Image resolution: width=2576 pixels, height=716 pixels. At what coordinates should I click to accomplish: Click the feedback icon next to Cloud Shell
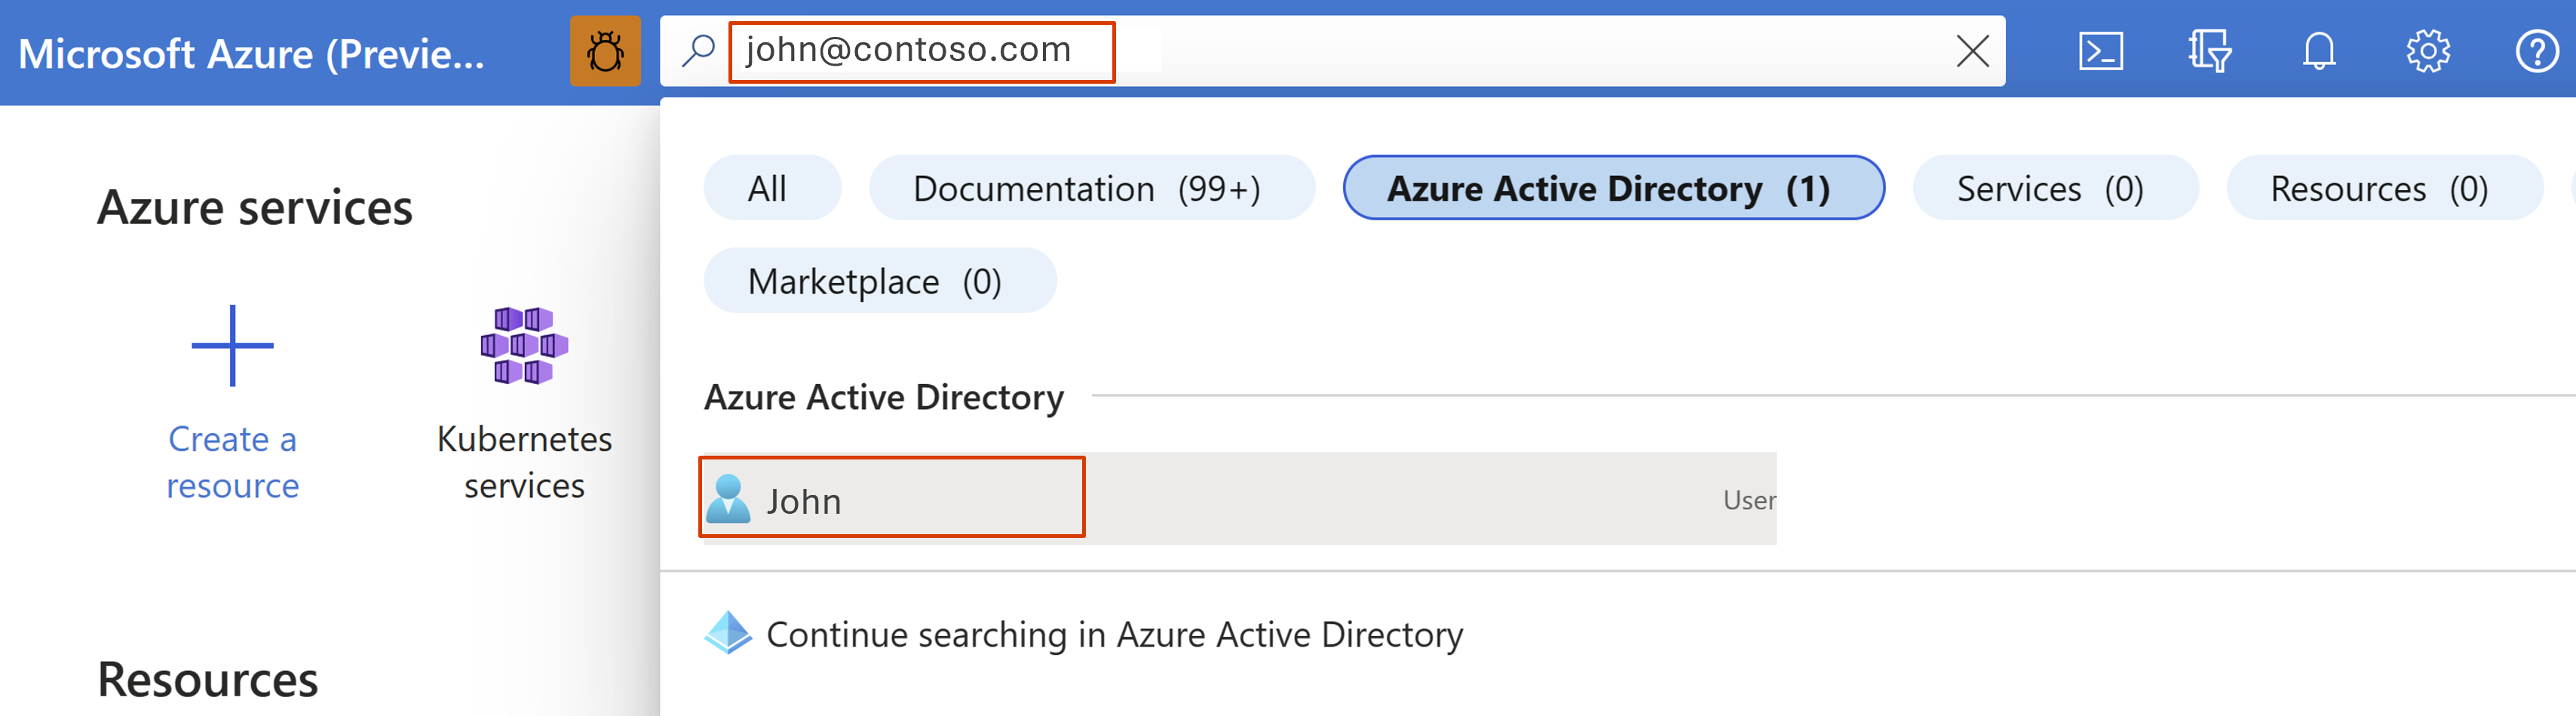point(2212,52)
